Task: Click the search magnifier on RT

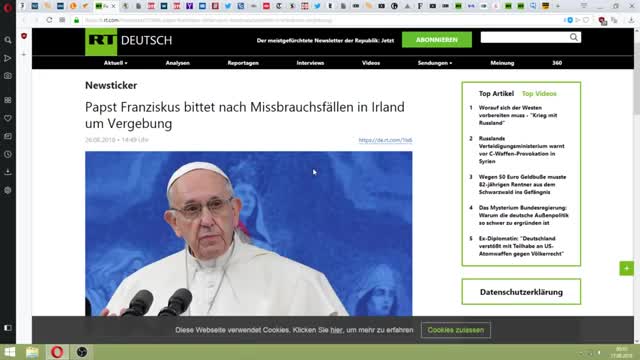Action: tap(574, 38)
